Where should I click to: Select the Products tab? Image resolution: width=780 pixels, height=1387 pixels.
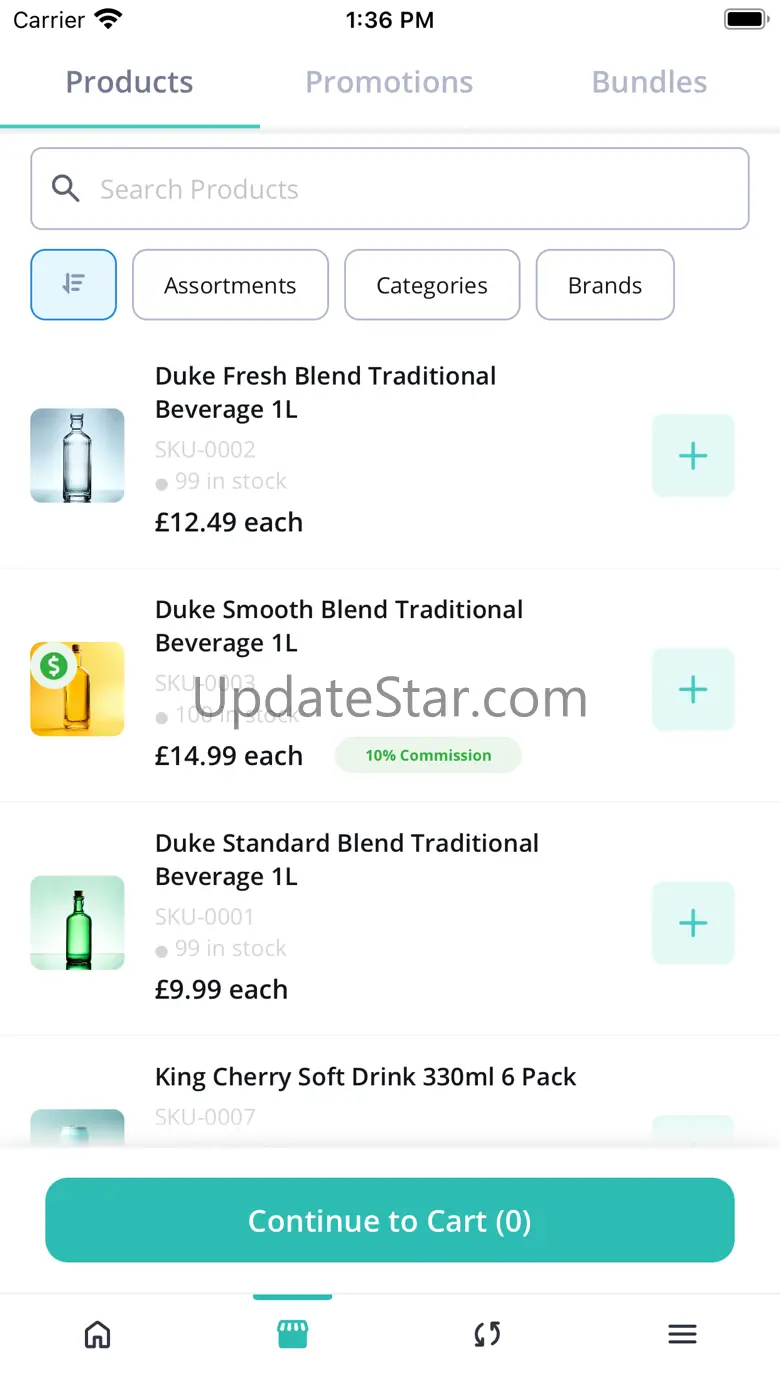point(129,82)
